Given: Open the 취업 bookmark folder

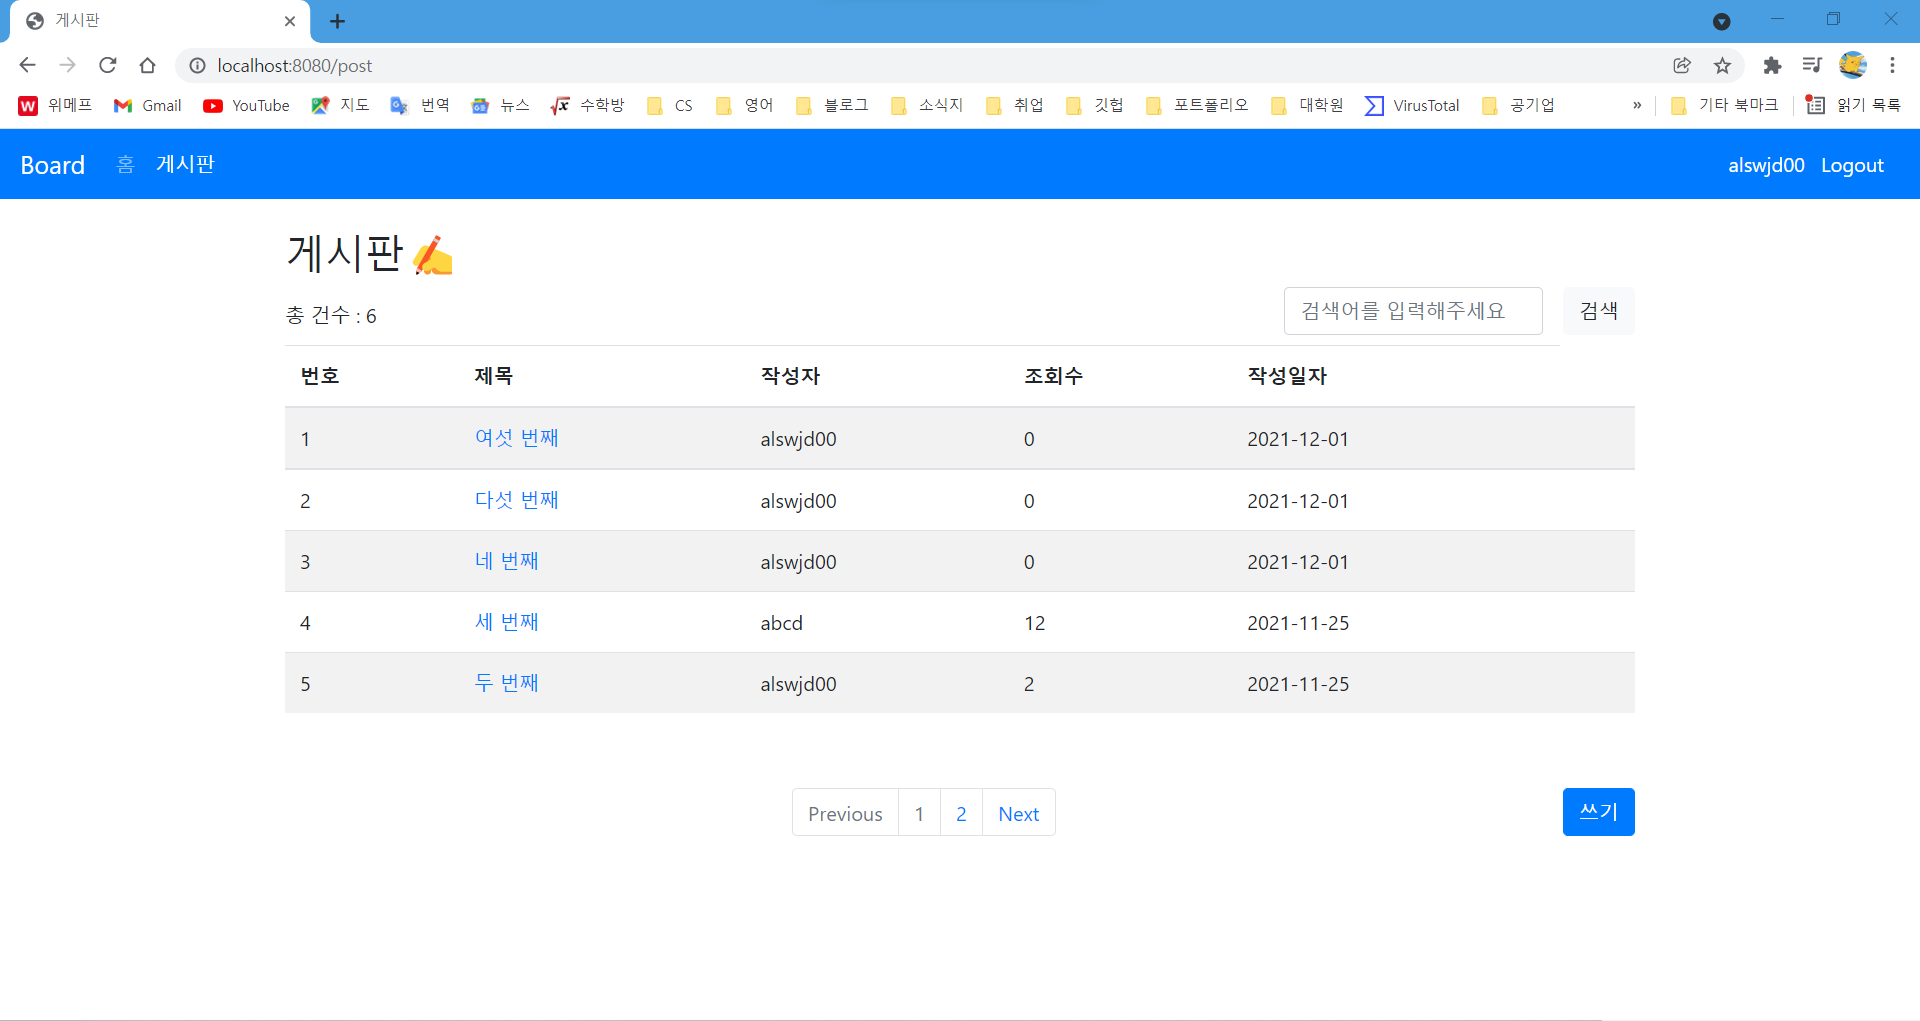Looking at the screenshot, I should coord(1015,105).
